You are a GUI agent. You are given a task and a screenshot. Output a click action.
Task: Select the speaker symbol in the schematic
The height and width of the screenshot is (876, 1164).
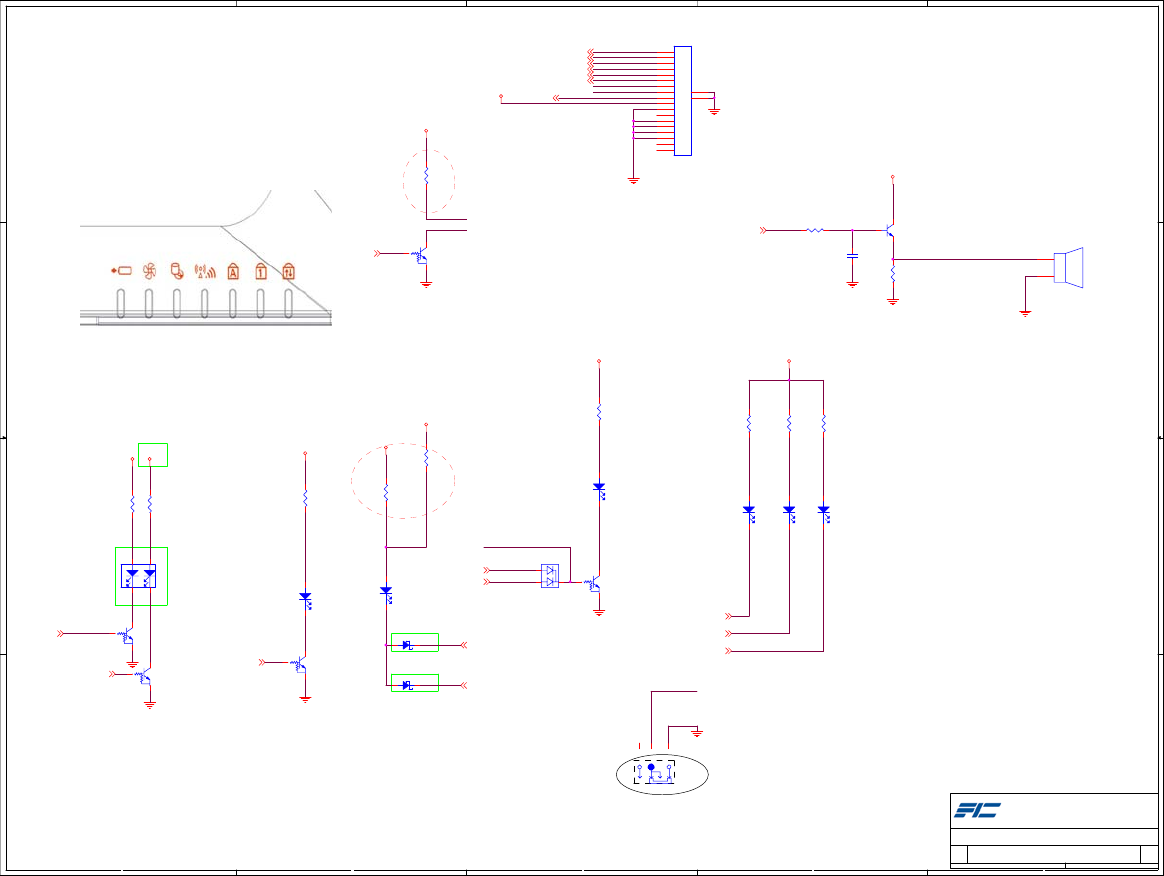tap(1068, 267)
